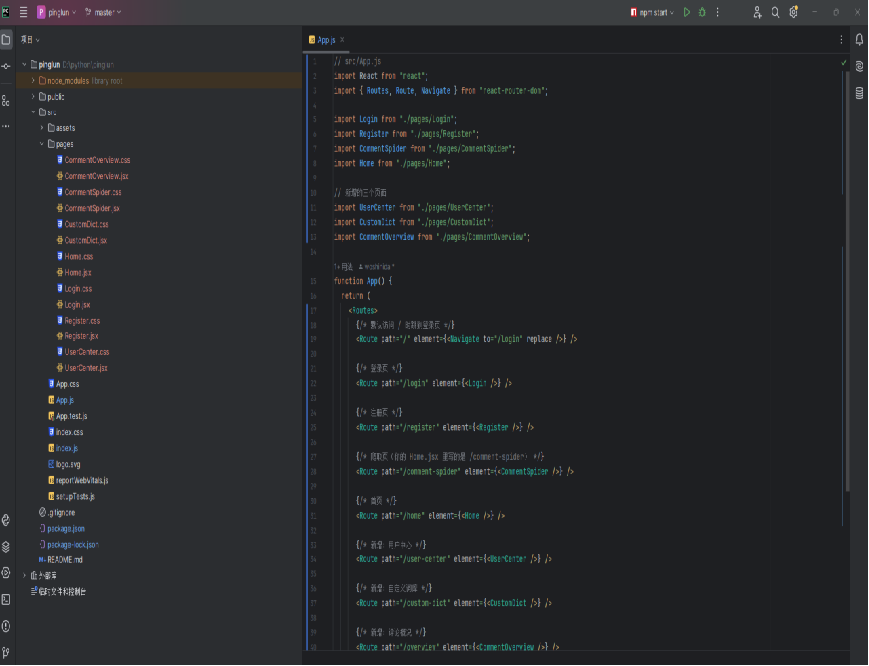This screenshot has width=869, height=666.
Task: Run the npm start configuration
Action: 686,12
